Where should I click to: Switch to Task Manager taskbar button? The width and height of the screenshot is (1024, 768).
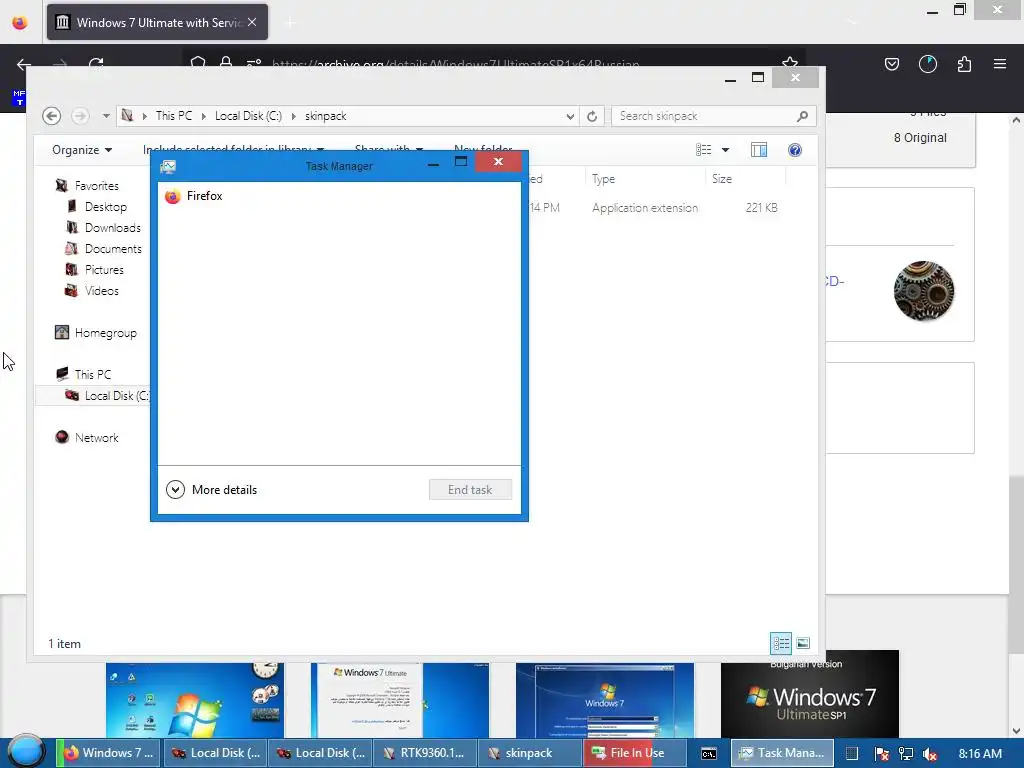[x=783, y=753]
